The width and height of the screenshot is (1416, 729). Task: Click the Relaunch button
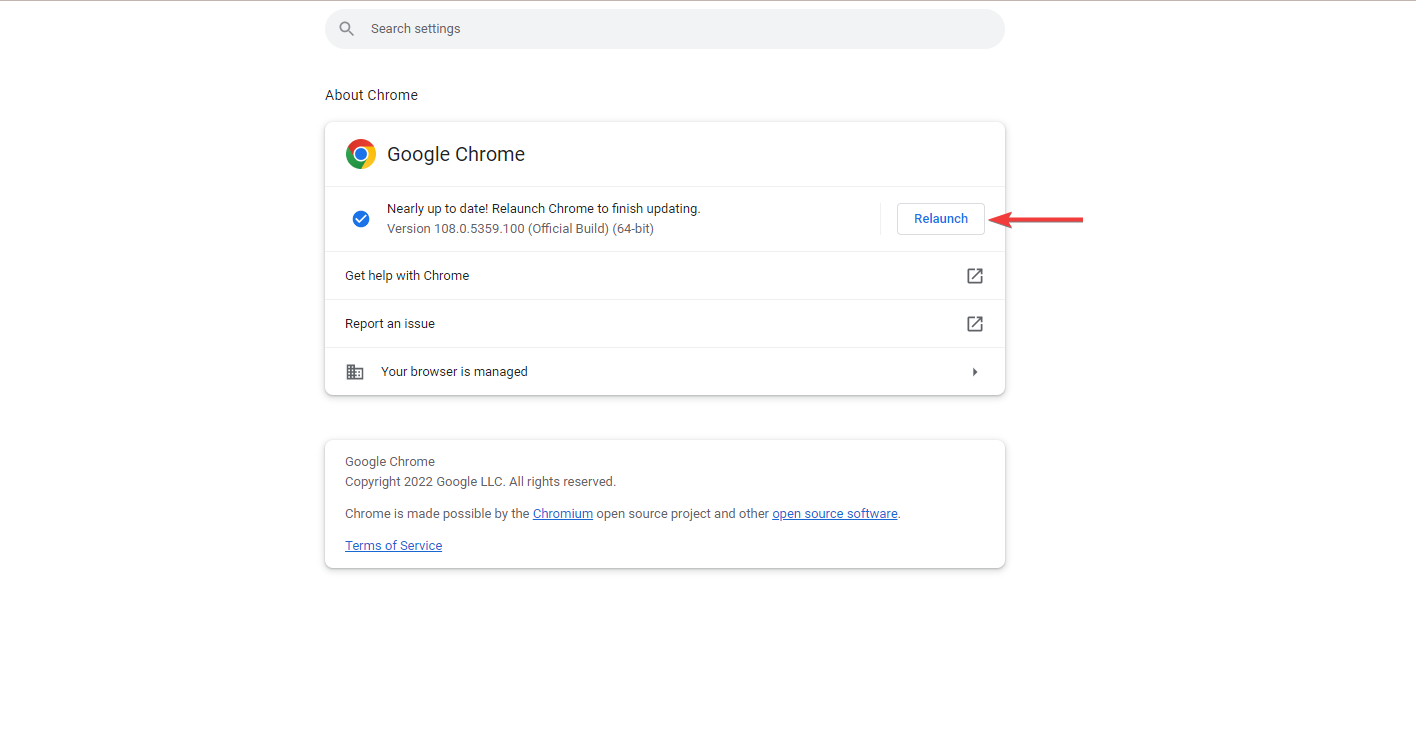click(x=940, y=219)
